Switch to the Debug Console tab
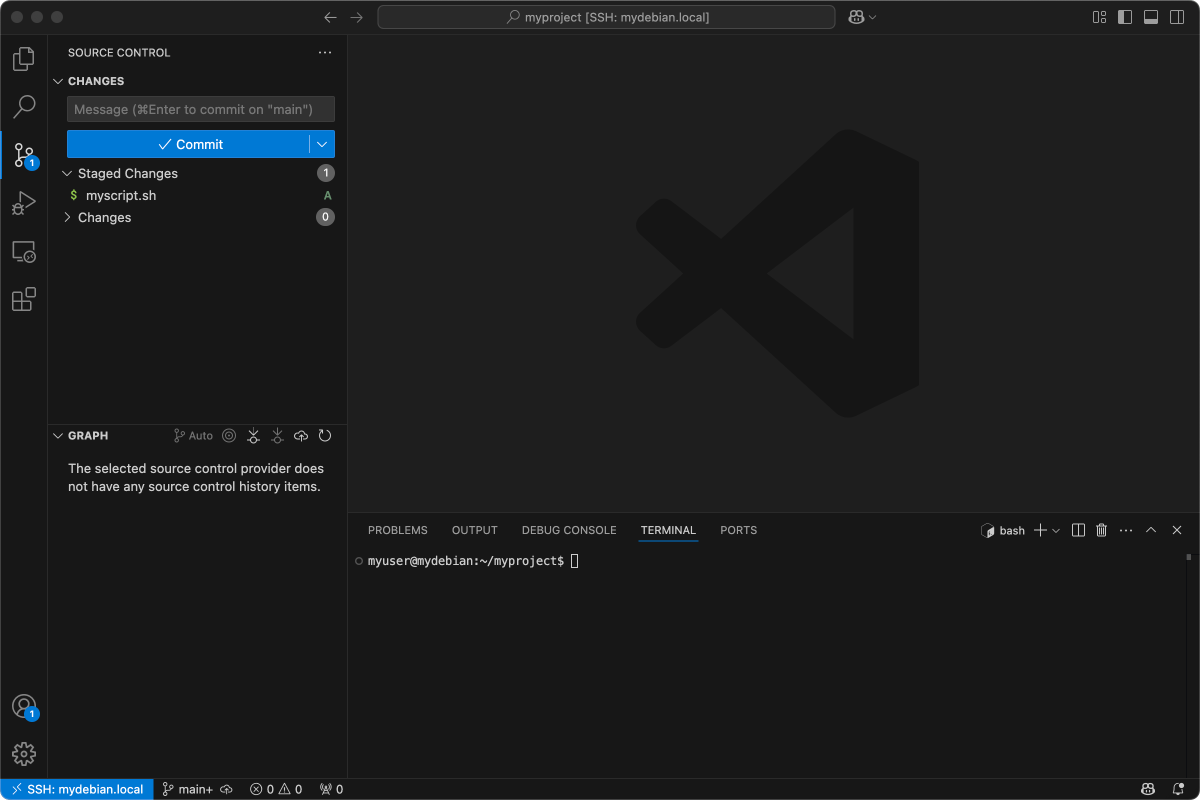Screen dimensions: 1200x800 tap(569, 530)
